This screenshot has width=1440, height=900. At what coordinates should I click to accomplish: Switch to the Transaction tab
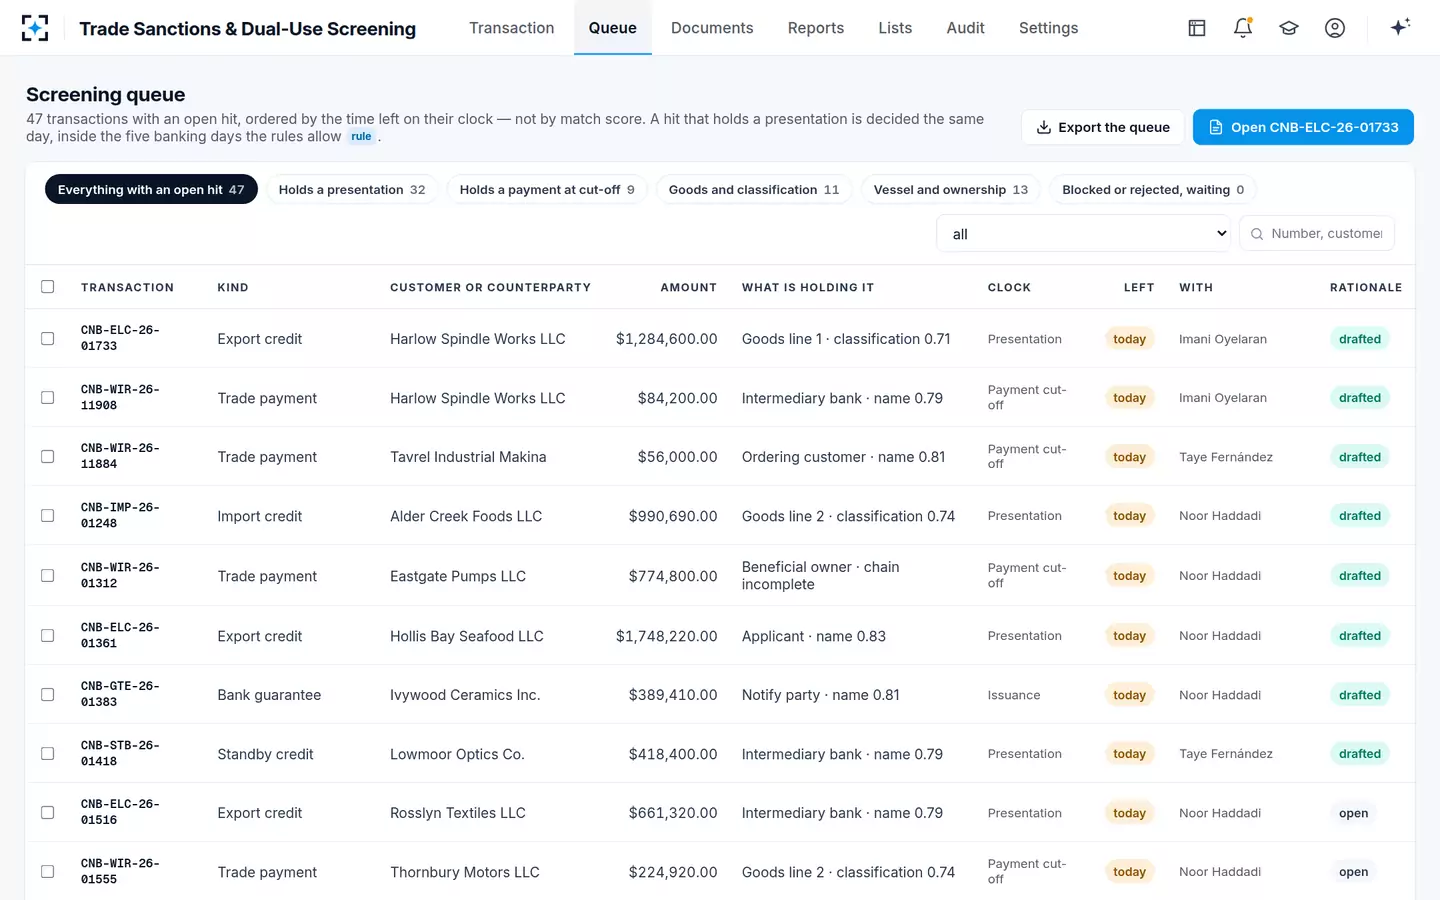point(512,28)
